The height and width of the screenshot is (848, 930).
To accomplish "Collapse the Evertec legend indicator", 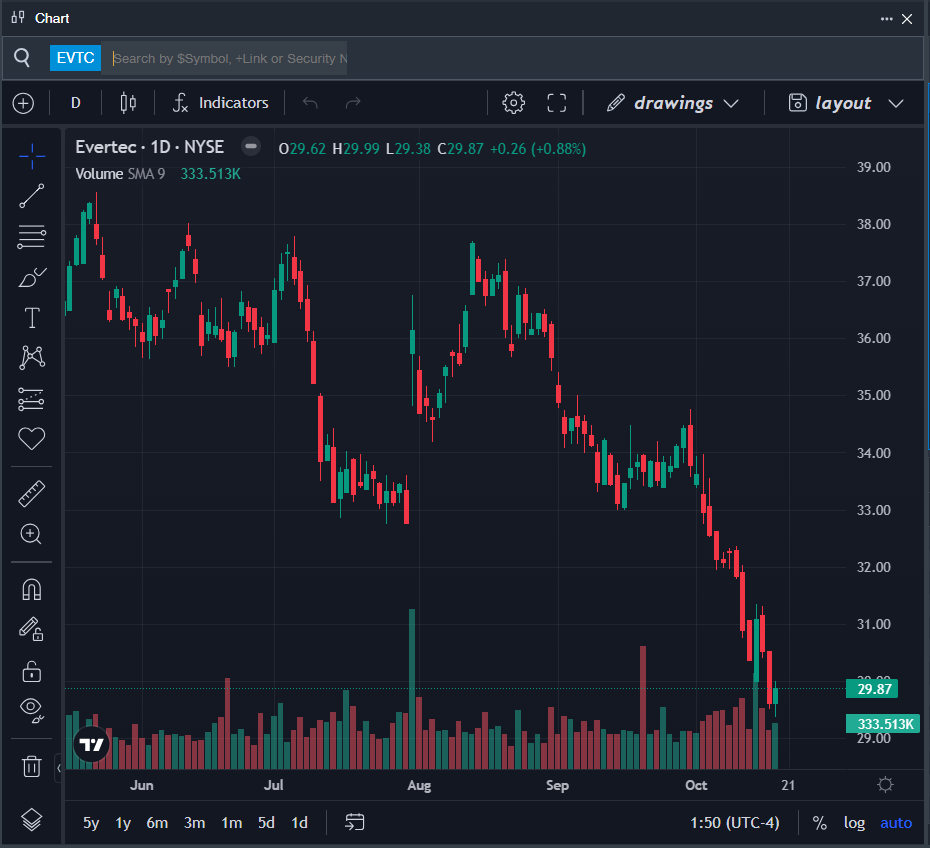I will pos(251,147).
